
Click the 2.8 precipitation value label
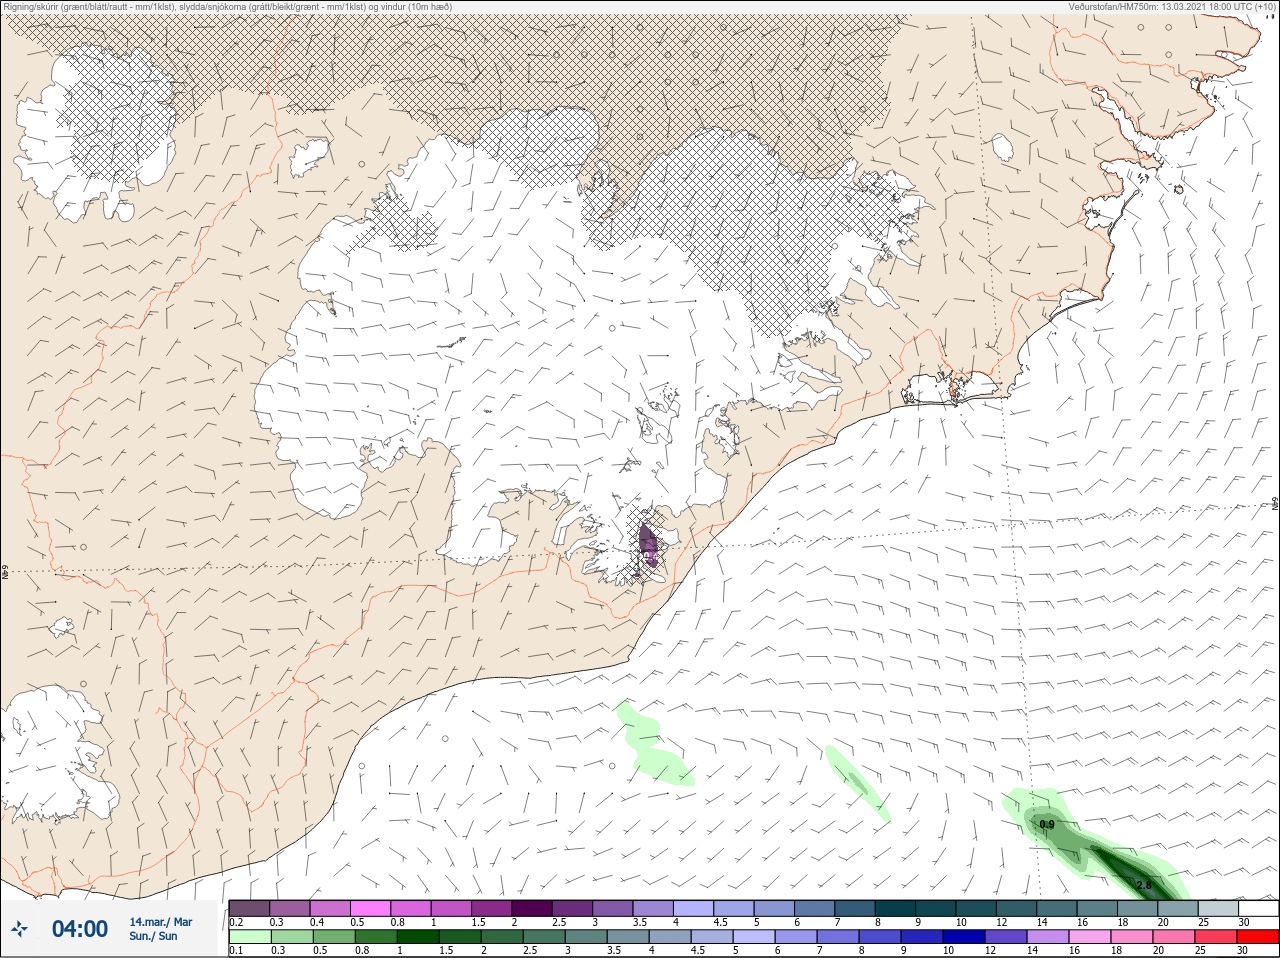tap(1144, 885)
